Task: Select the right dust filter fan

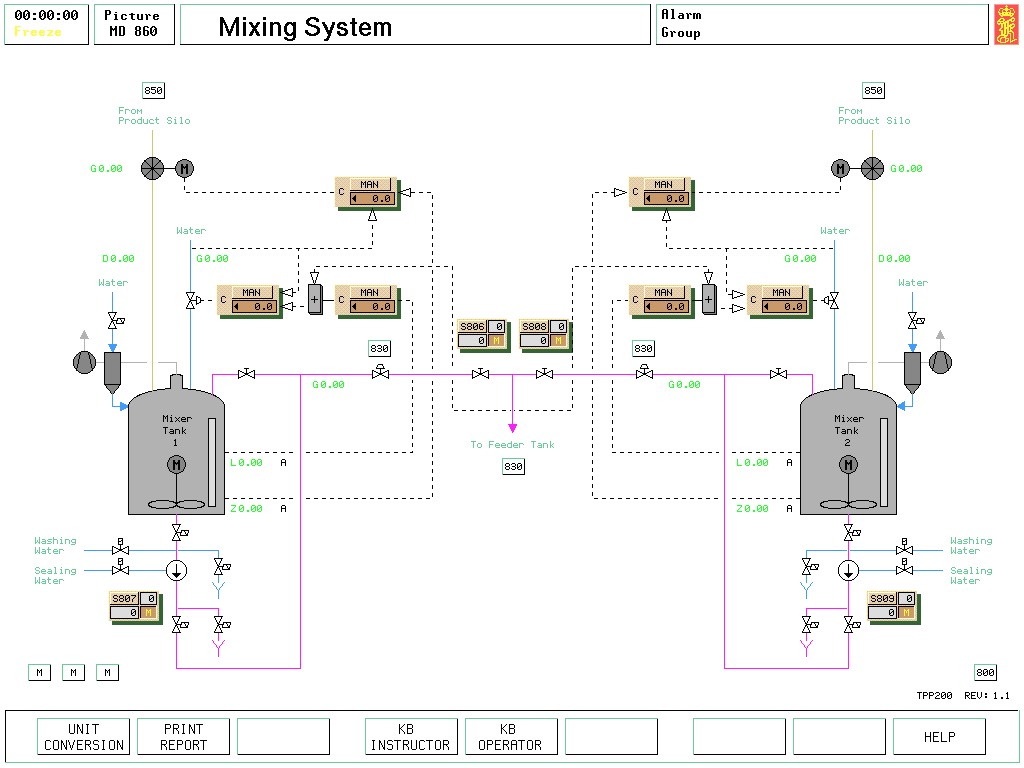Action: (940, 362)
